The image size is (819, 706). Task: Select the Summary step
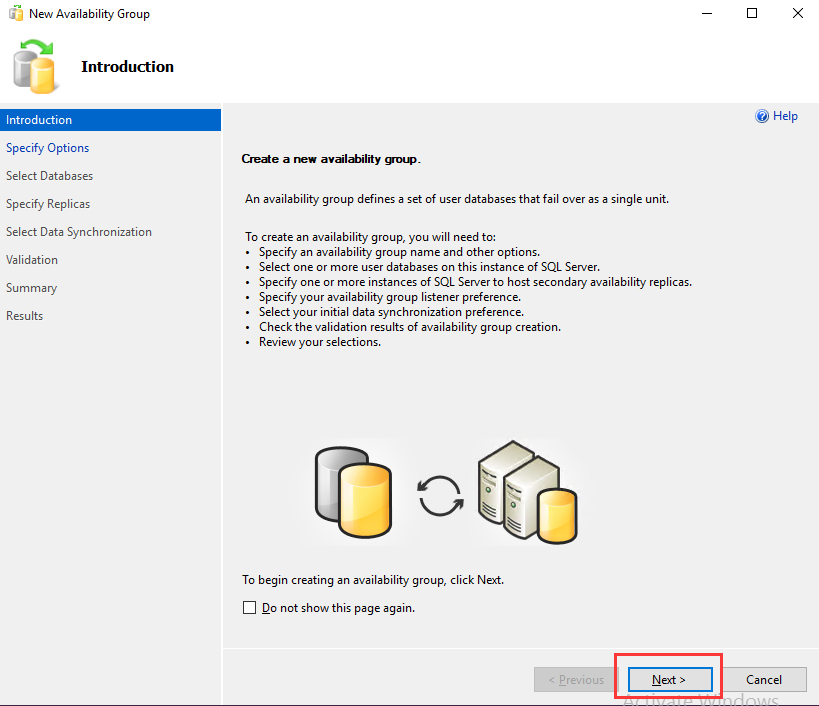[x=31, y=288]
